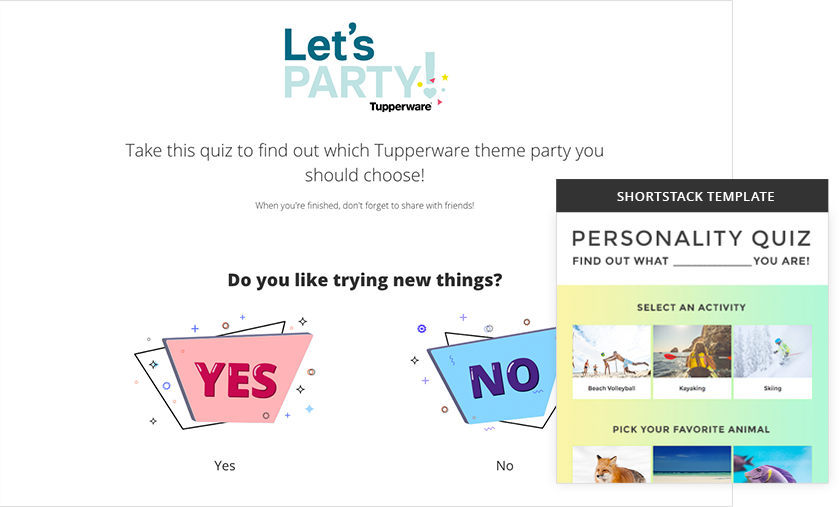
Task: Pick the purple fish animal image
Action: [x=772, y=464]
